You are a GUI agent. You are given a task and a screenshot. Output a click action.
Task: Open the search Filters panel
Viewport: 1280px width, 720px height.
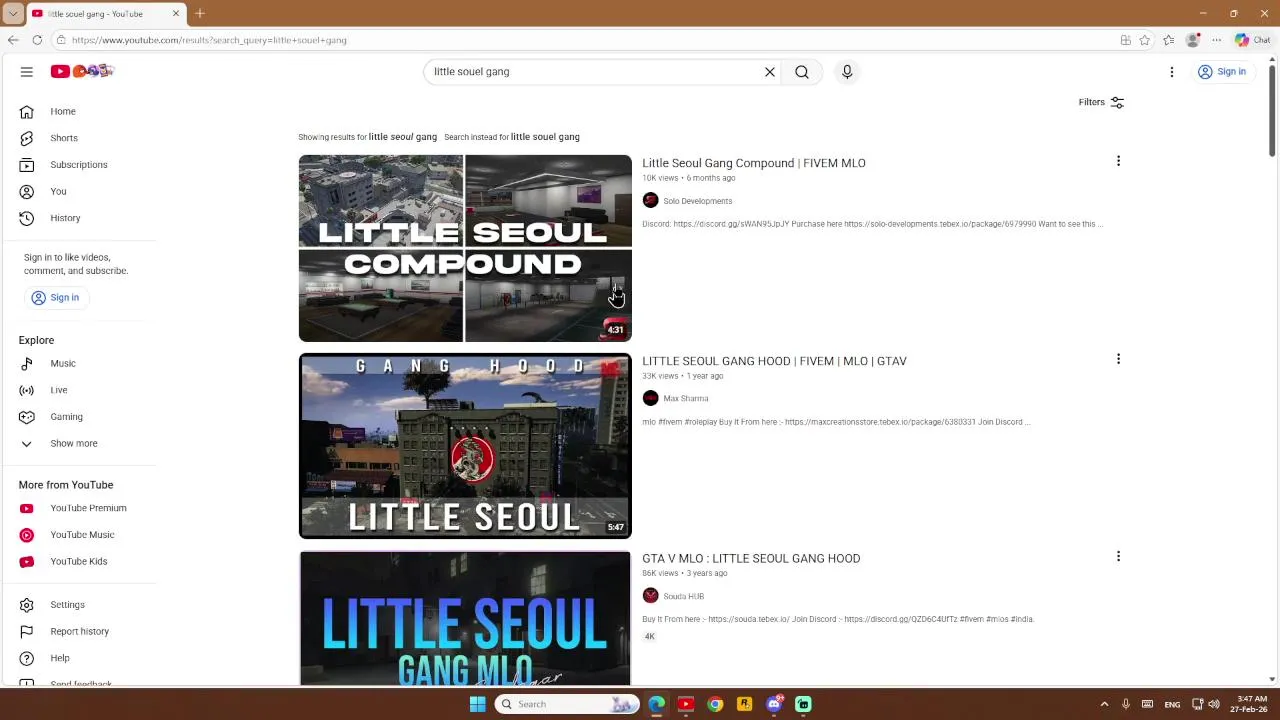[1101, 102]
